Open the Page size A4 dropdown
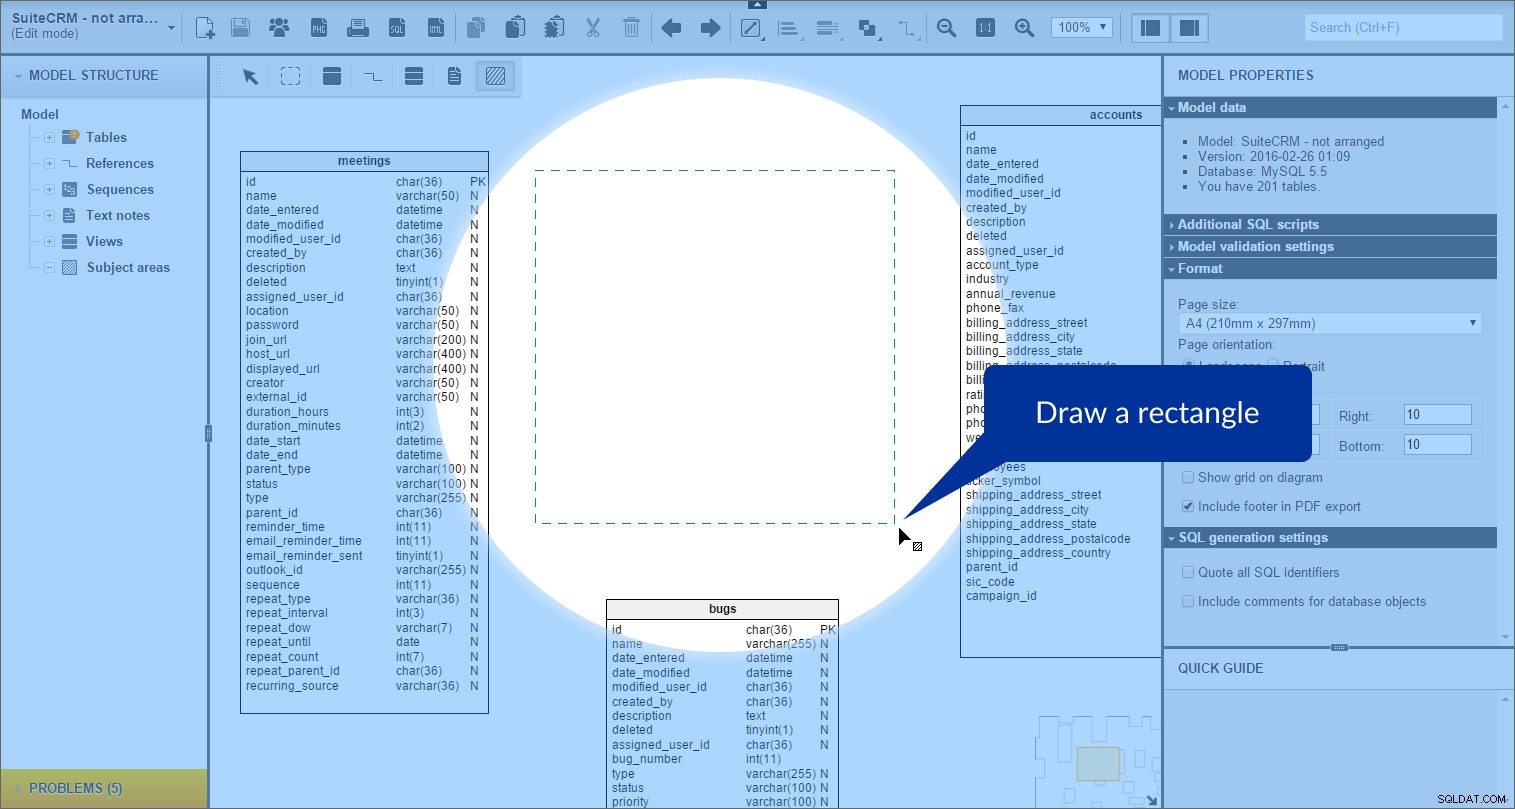 [1329, 323]
